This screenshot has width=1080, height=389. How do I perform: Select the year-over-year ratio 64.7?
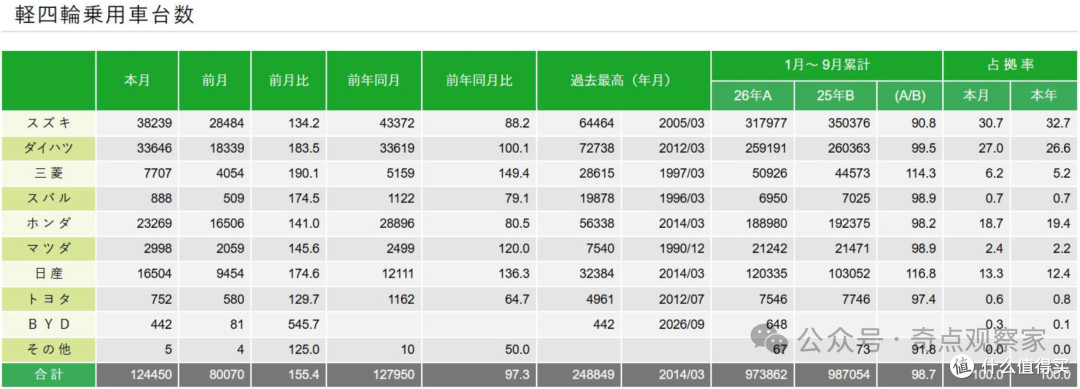[518, 299]
